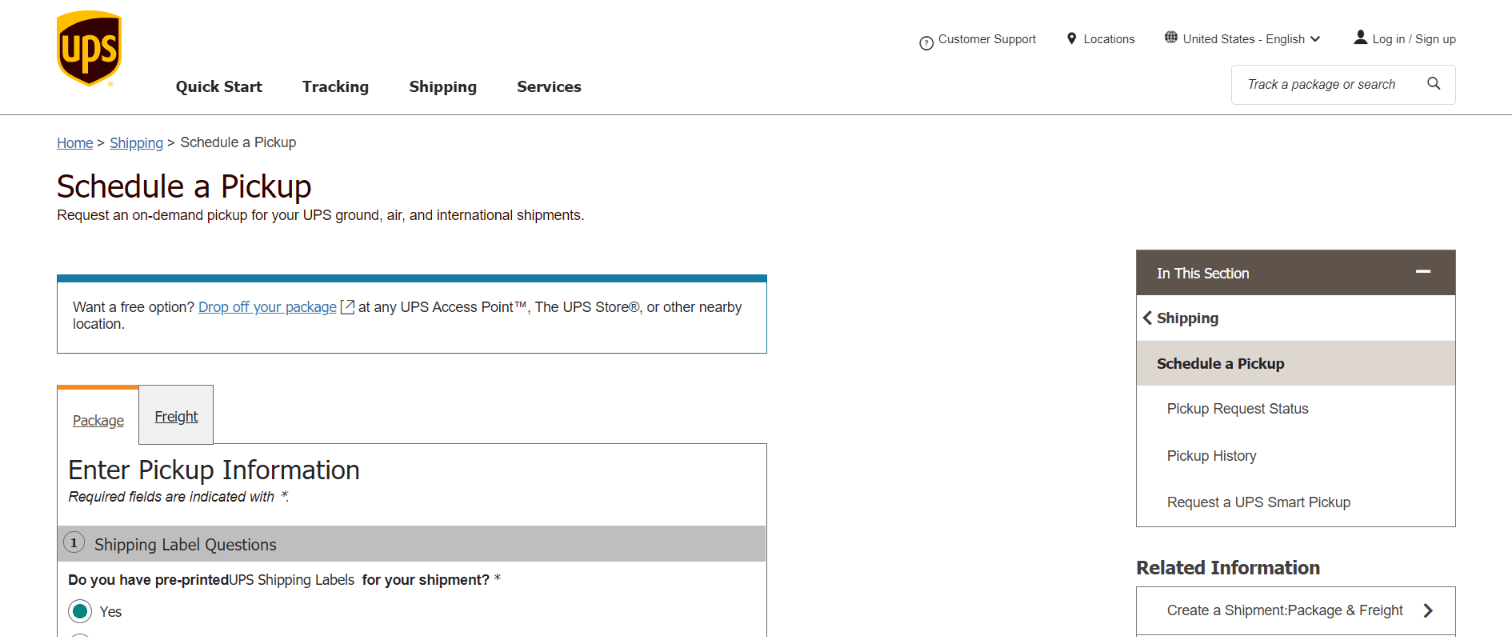The image size is (1512, 637).
Task: Click the UPS shield logo
Action: [x=89, y=46]
